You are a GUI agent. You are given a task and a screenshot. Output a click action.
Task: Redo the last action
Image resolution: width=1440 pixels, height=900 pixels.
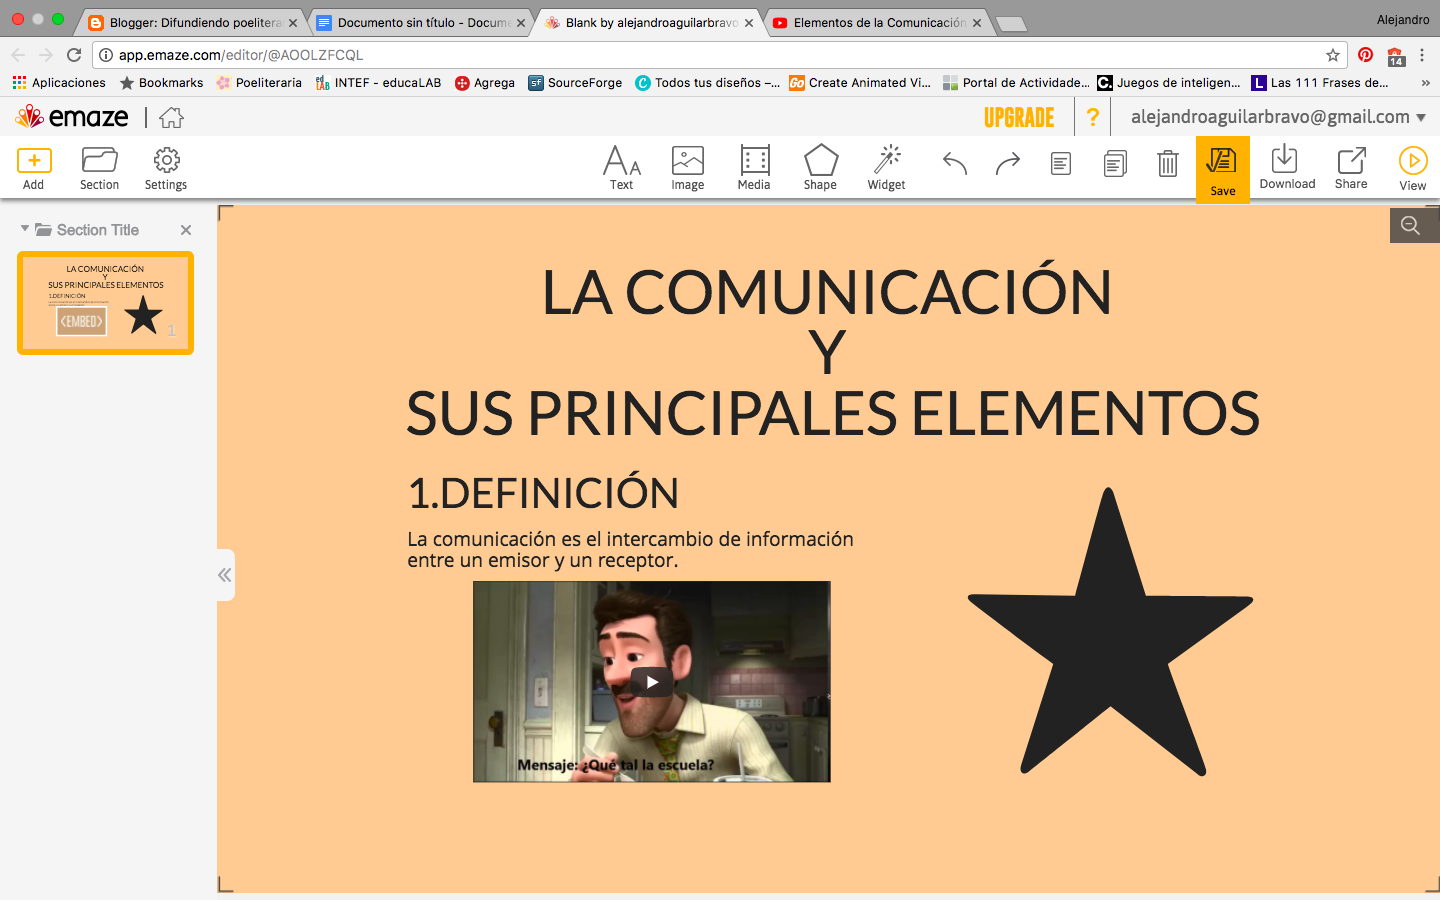pyautogui.click(x=1008, y=163)
